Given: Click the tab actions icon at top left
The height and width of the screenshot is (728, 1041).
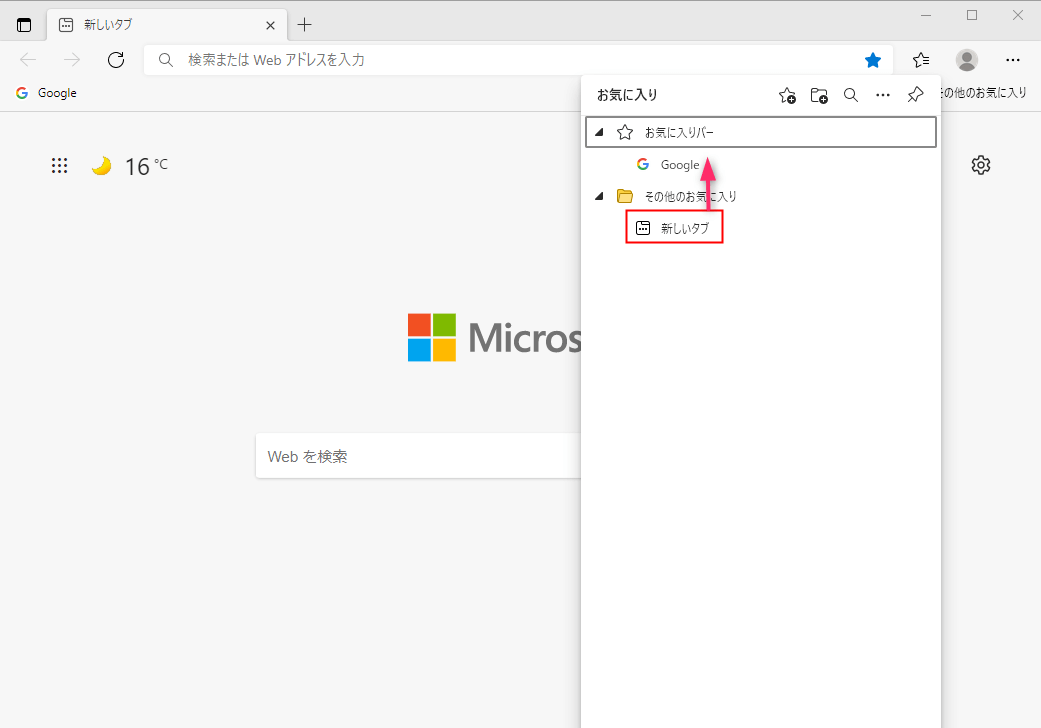Looking at the screenshot, I should pos(22,24).
